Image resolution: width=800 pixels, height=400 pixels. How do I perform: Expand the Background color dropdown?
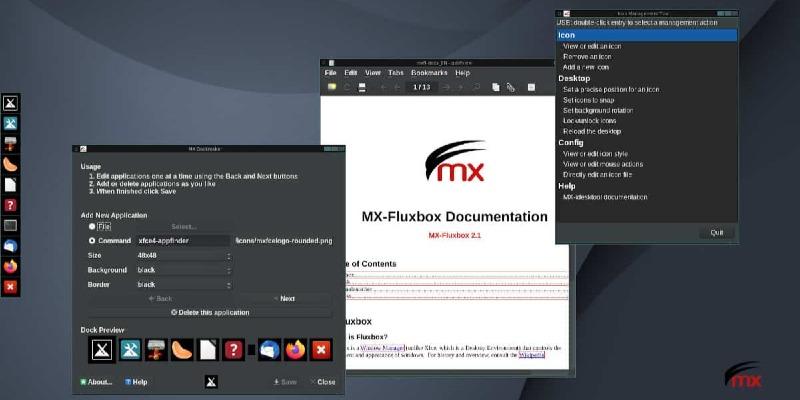coord(183,270)
